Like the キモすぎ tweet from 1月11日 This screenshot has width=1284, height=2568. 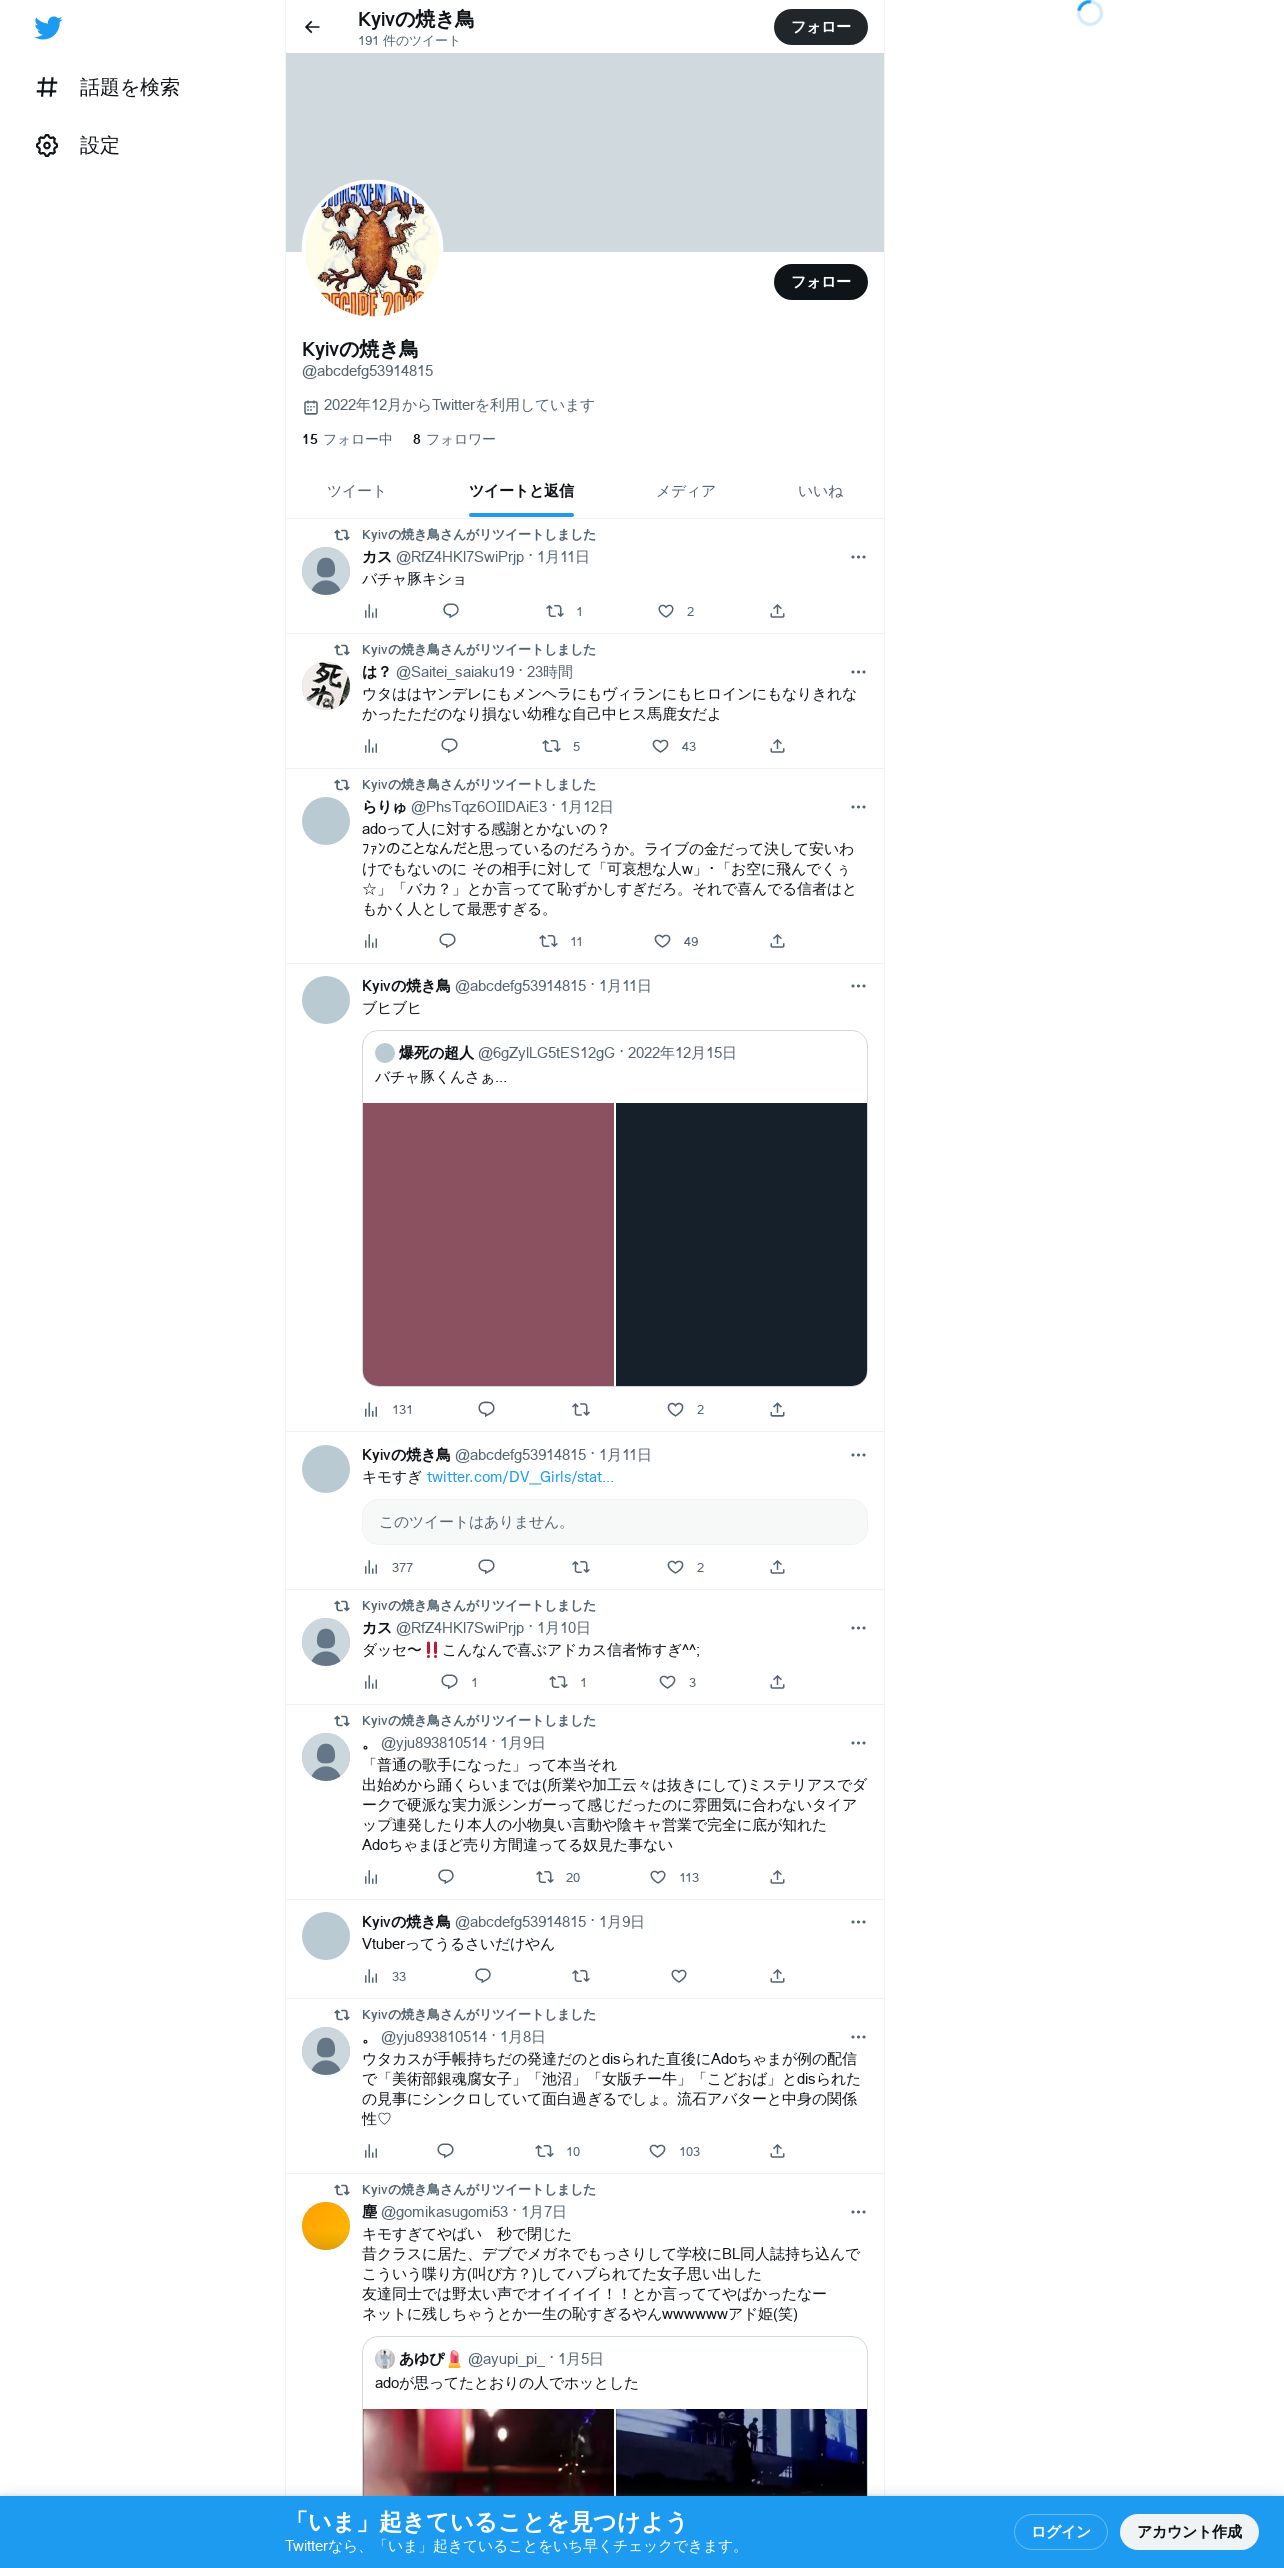point(676,1567)
